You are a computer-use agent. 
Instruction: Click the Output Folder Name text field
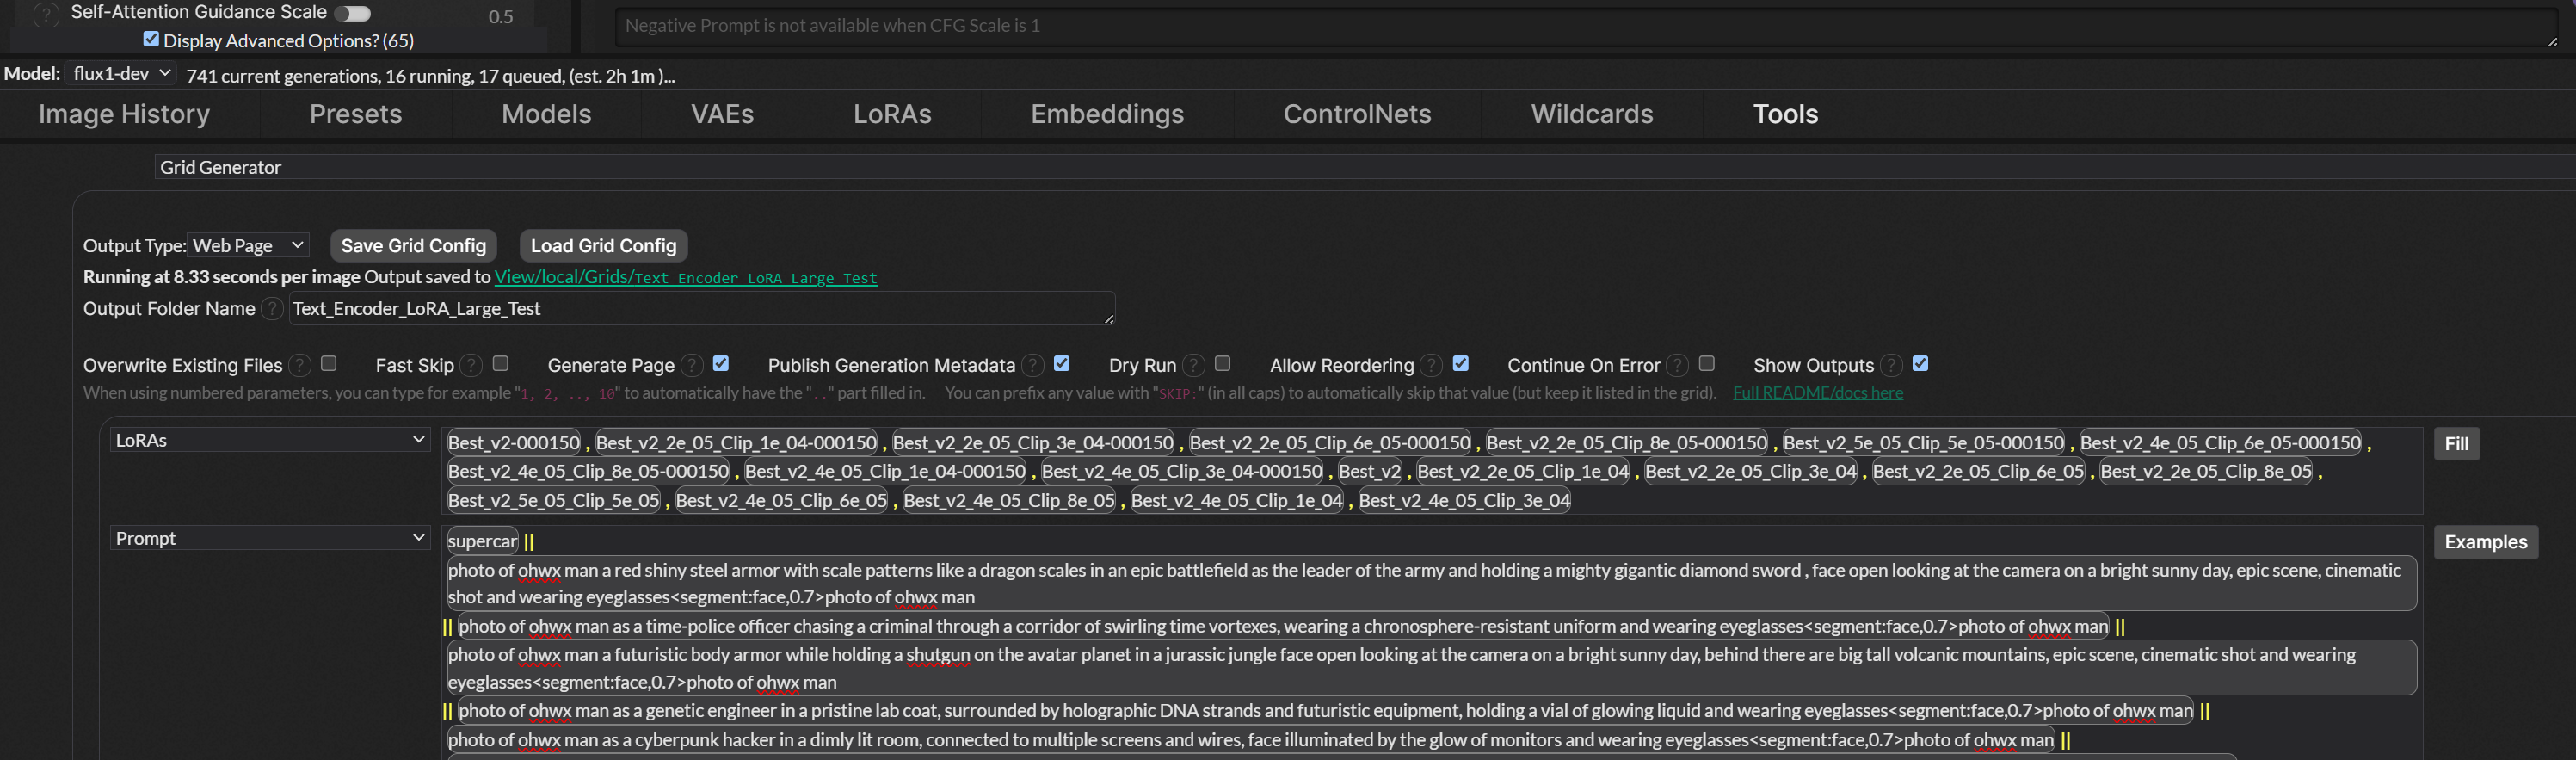701,309
